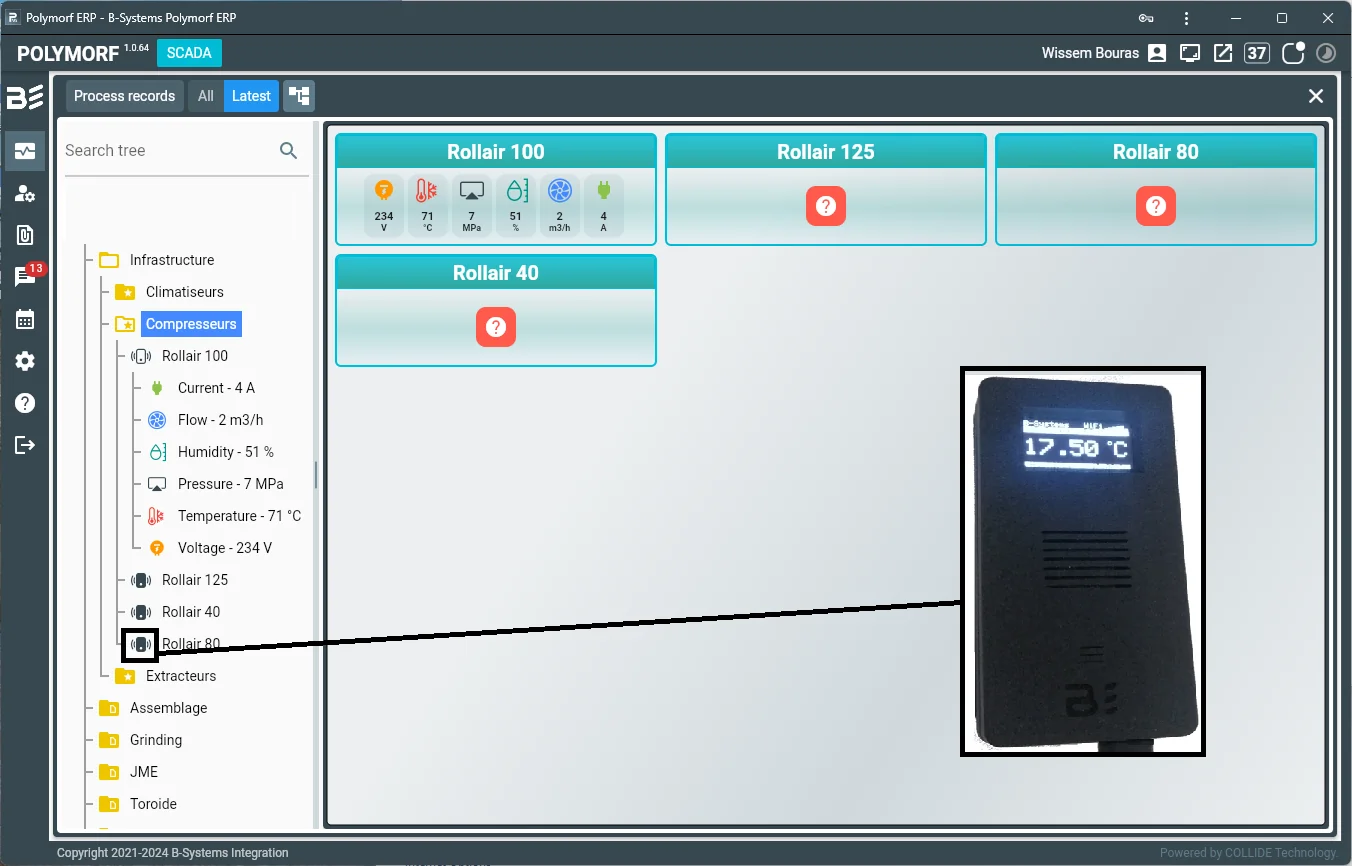Open user settings icon in left sidebar
This screenshot has height=866, width=1352.
(24, 194)
